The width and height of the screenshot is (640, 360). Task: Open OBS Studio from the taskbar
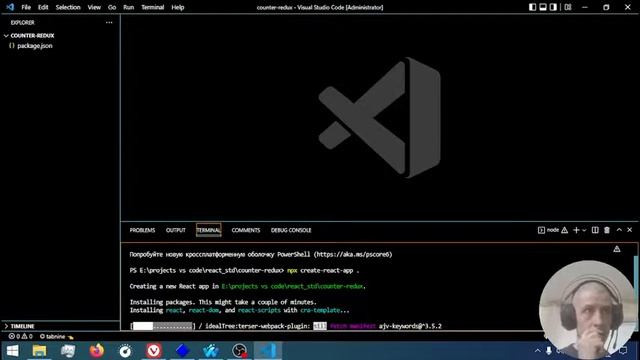(x=240, y=351)
